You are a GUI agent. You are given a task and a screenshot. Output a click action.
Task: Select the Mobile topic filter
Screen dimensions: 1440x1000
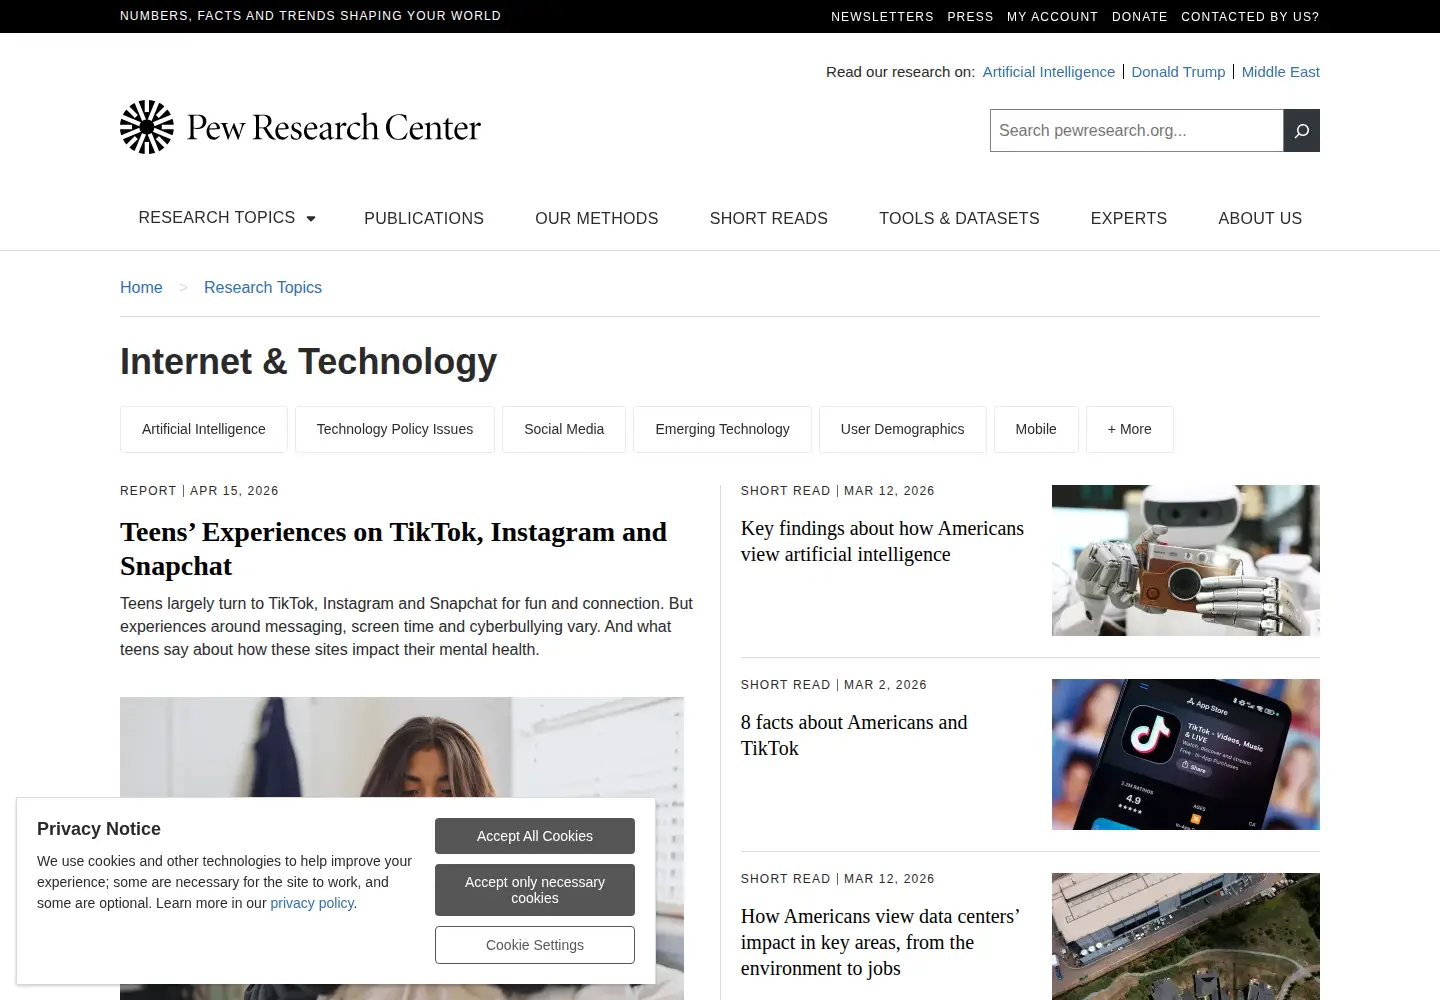(x=1036, y=429)
